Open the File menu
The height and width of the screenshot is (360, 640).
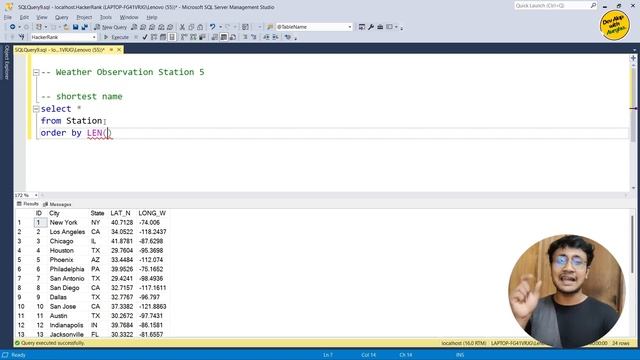pyautogui.click(x=8, y=17)
